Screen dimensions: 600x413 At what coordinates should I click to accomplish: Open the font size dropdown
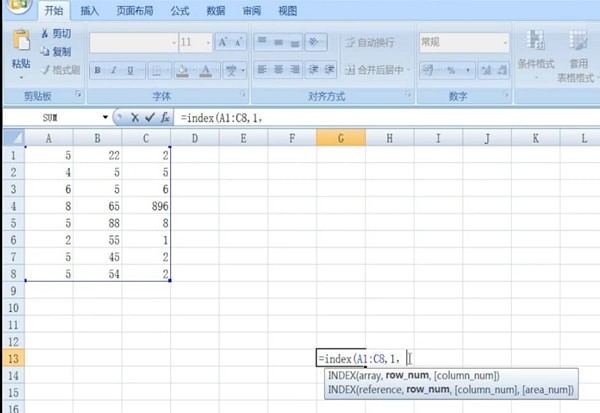coord(206,43)
